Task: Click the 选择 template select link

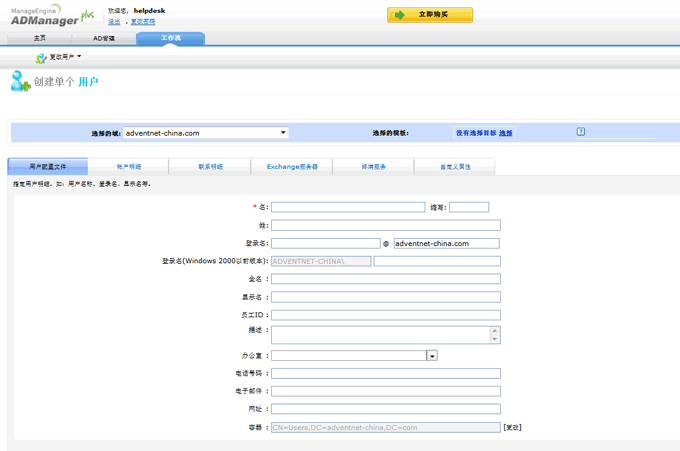Action: (506, 133)
